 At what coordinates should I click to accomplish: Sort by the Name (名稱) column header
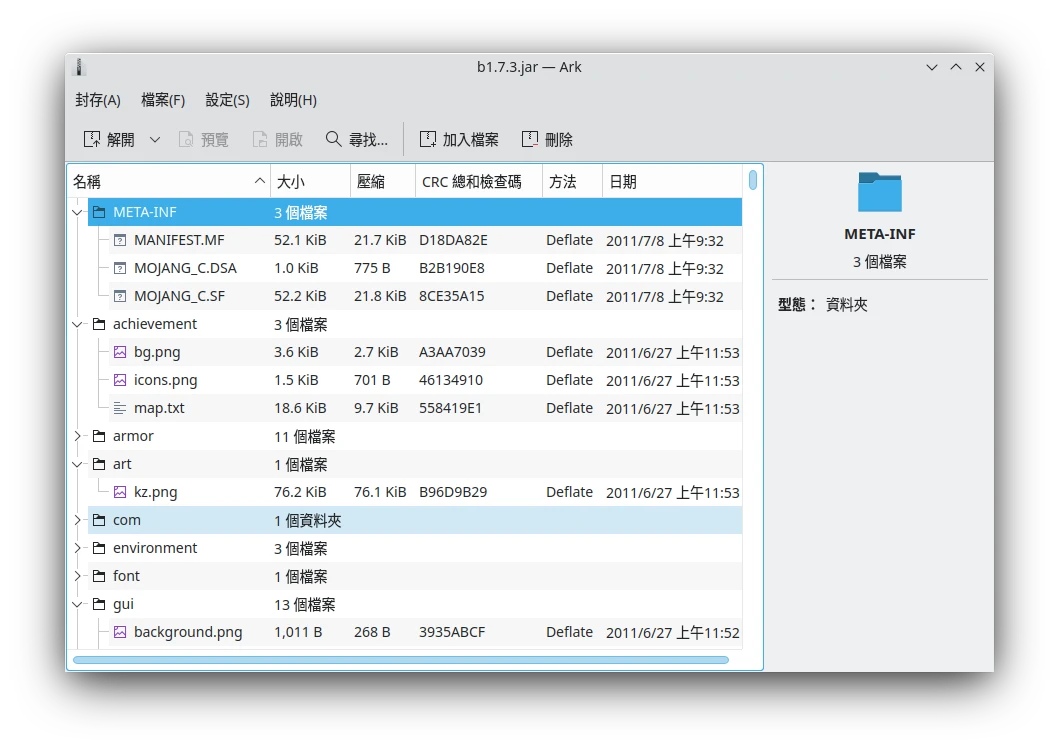pyautogui.click(x=160, y=181)
